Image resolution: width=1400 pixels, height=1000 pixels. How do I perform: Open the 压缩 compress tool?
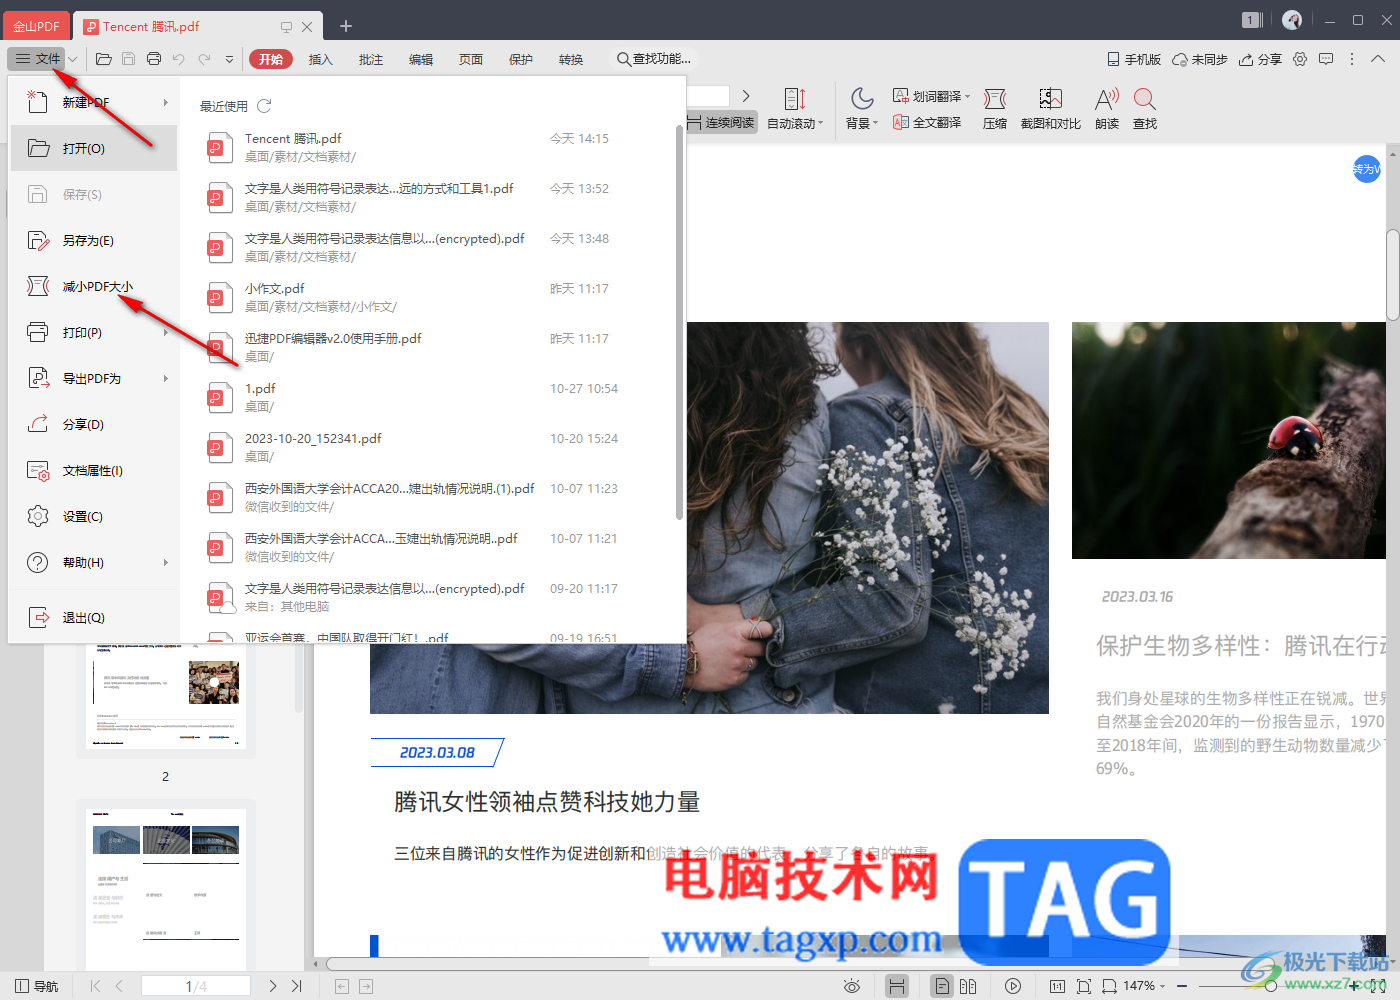(x=995, y=109)
